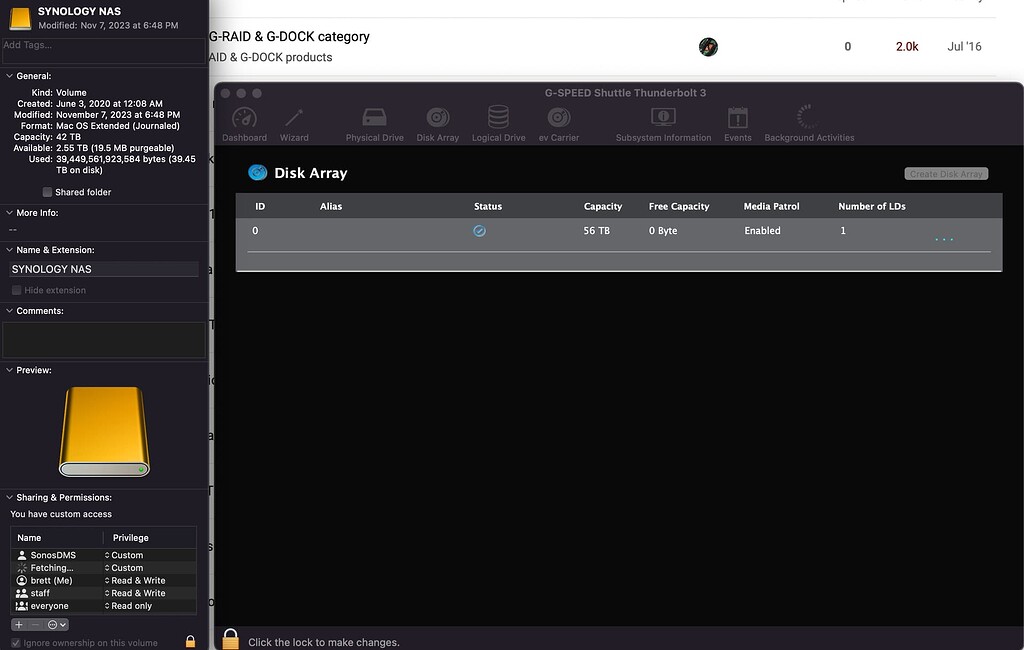Click the Create Disk Array button
The height and width of the screenshot is (650, 1024).
point(946,173)
